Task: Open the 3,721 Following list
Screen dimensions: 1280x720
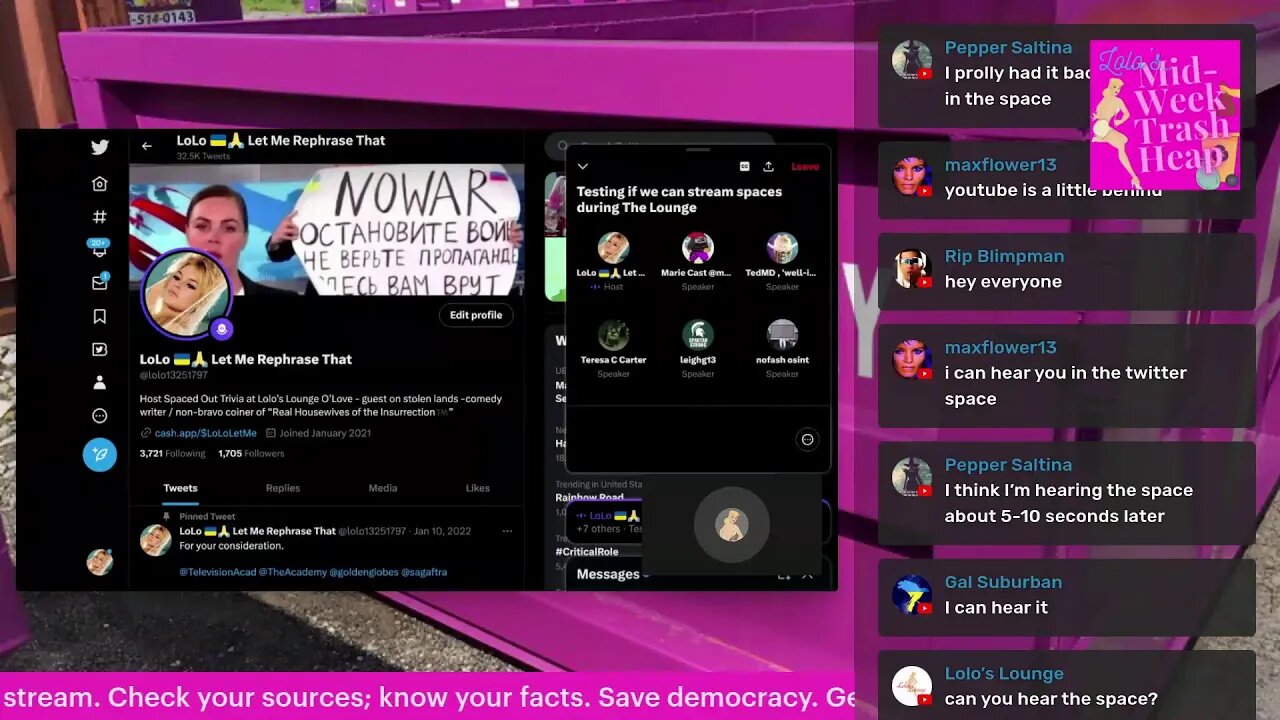Action: click(173, 453)
